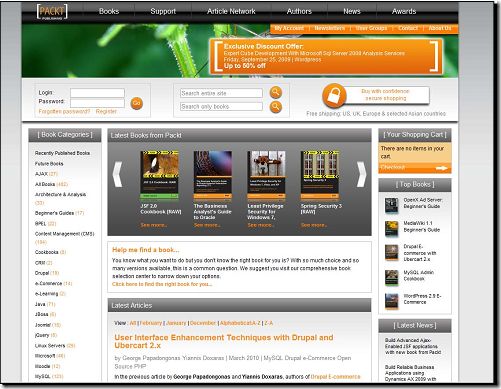Click the Checkout link in shopping cart
Image resolution: width=501 pixels, height=389 pixels.
[393, 167]
